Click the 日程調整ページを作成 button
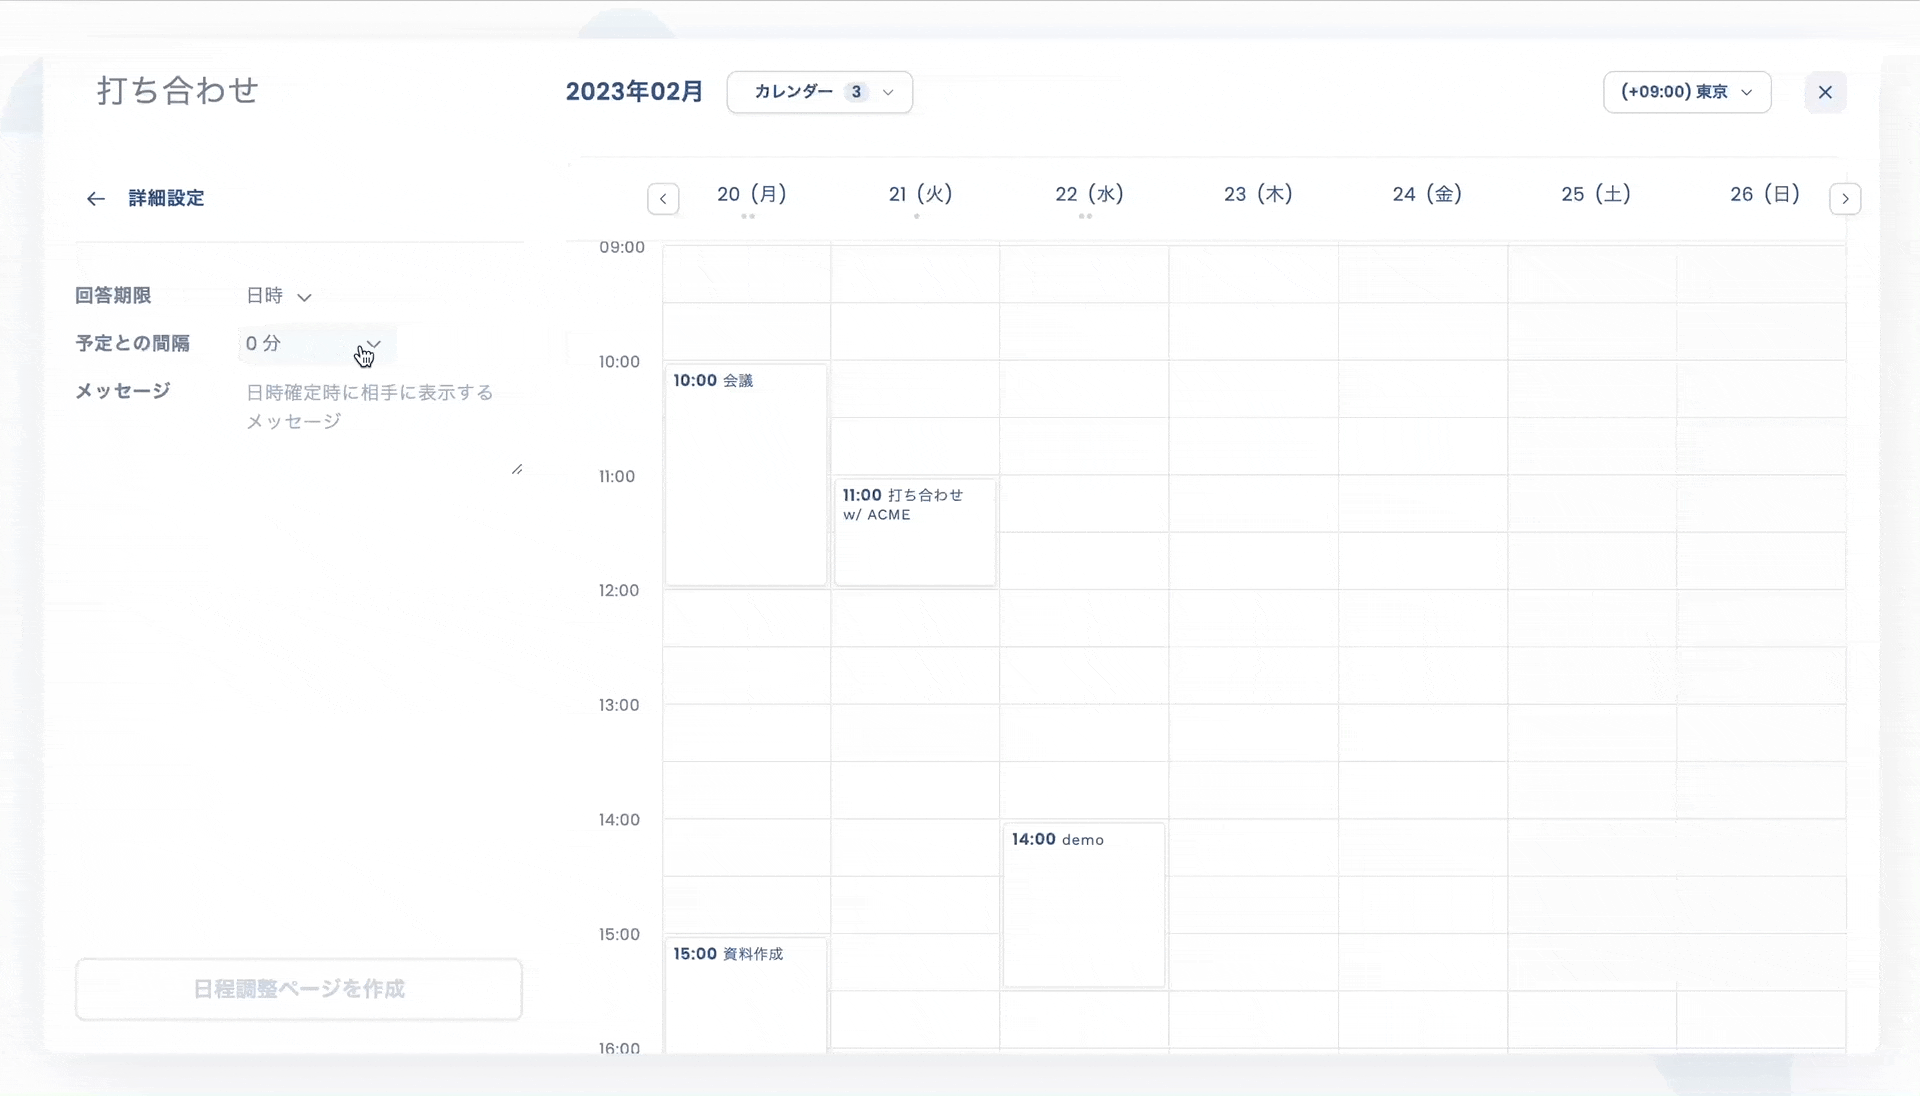The height and width of the screenshot is (1096, 1920). coord(299,989)
